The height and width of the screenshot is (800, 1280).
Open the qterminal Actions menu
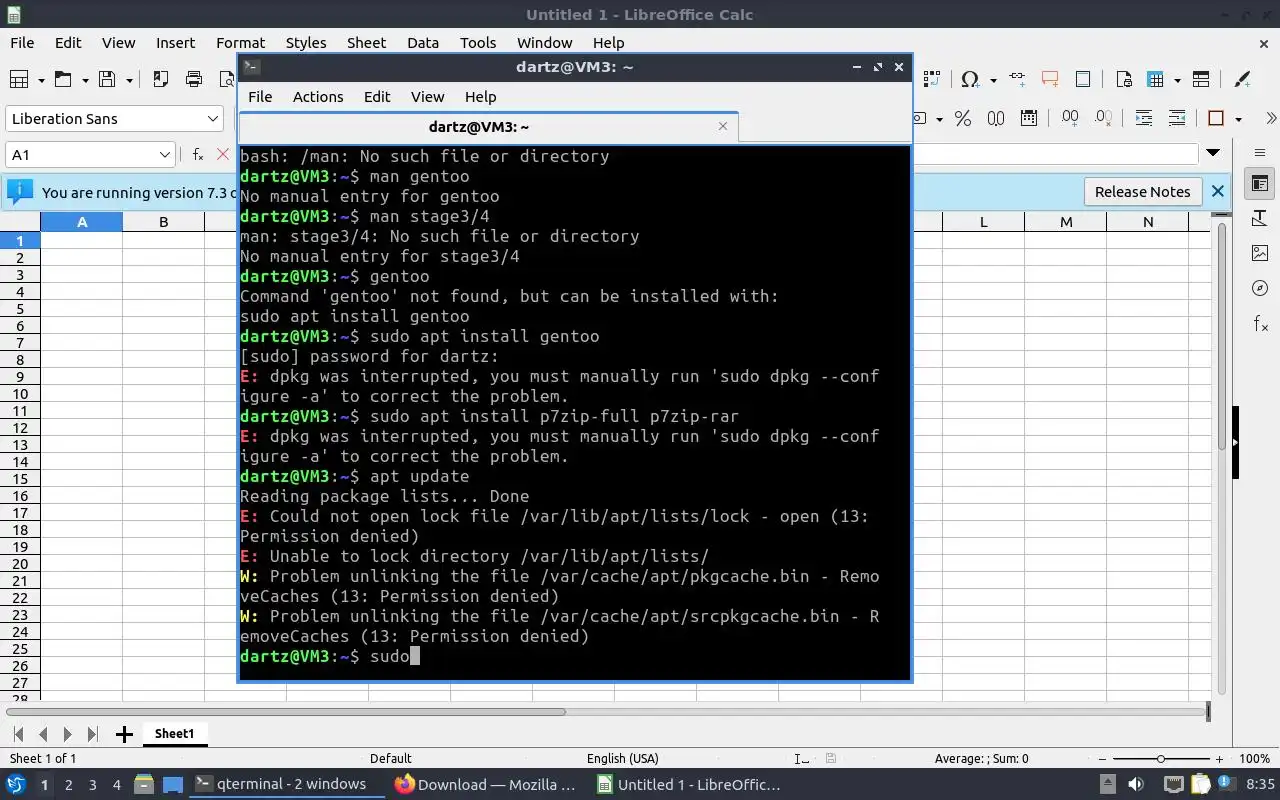click(x=318, y=97)
